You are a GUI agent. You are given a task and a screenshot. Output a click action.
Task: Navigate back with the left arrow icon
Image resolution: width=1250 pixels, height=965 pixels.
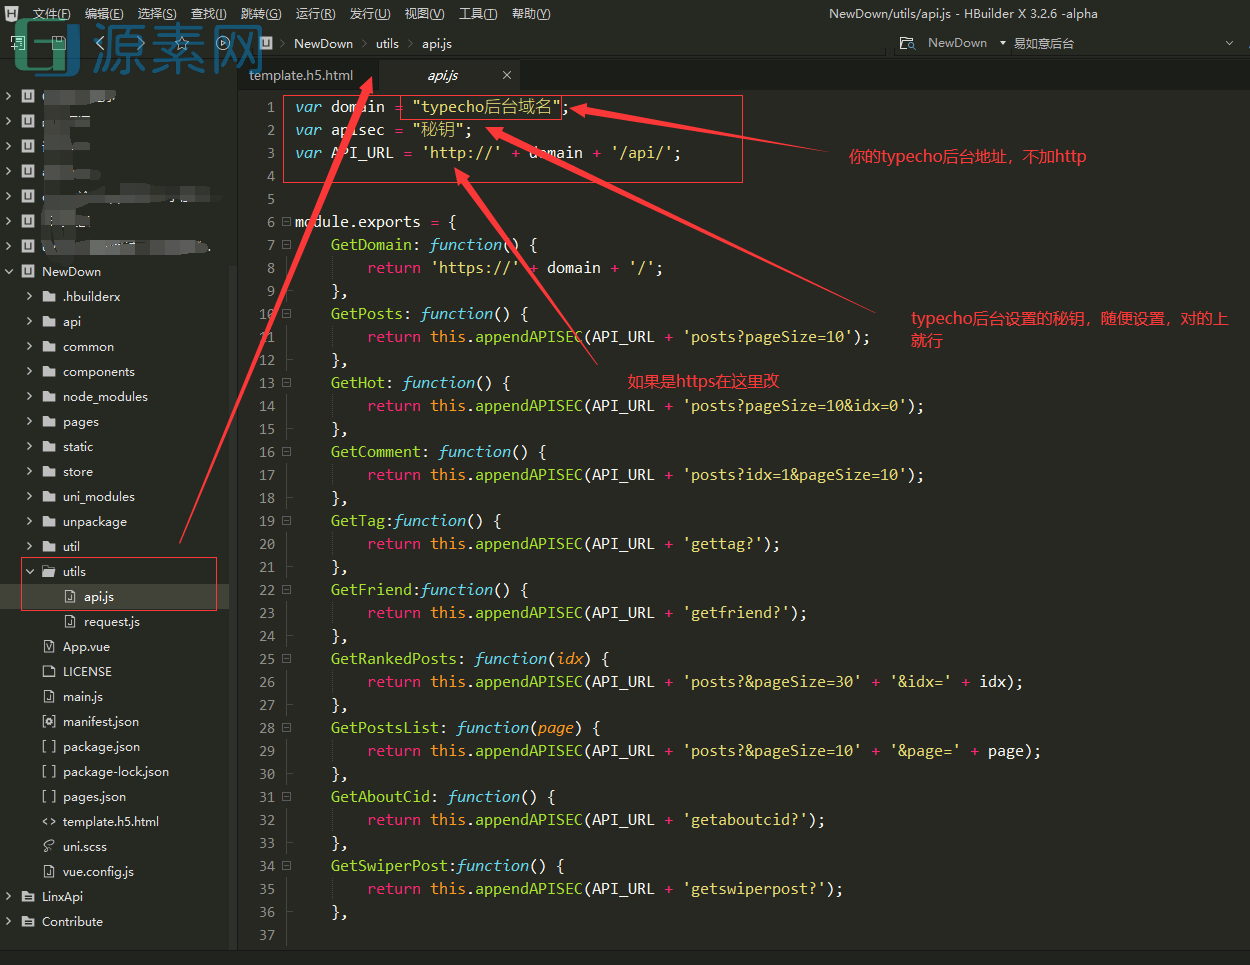99,43
